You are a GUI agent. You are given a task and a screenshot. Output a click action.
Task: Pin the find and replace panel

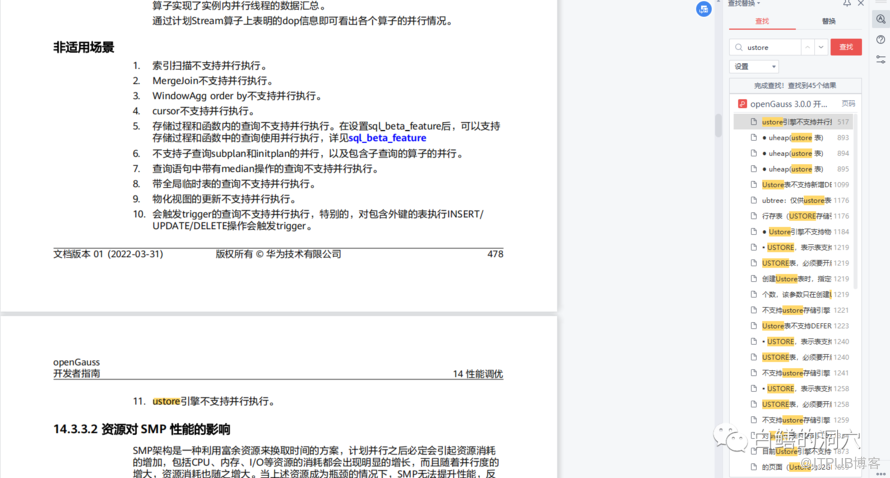coord(846,3)
